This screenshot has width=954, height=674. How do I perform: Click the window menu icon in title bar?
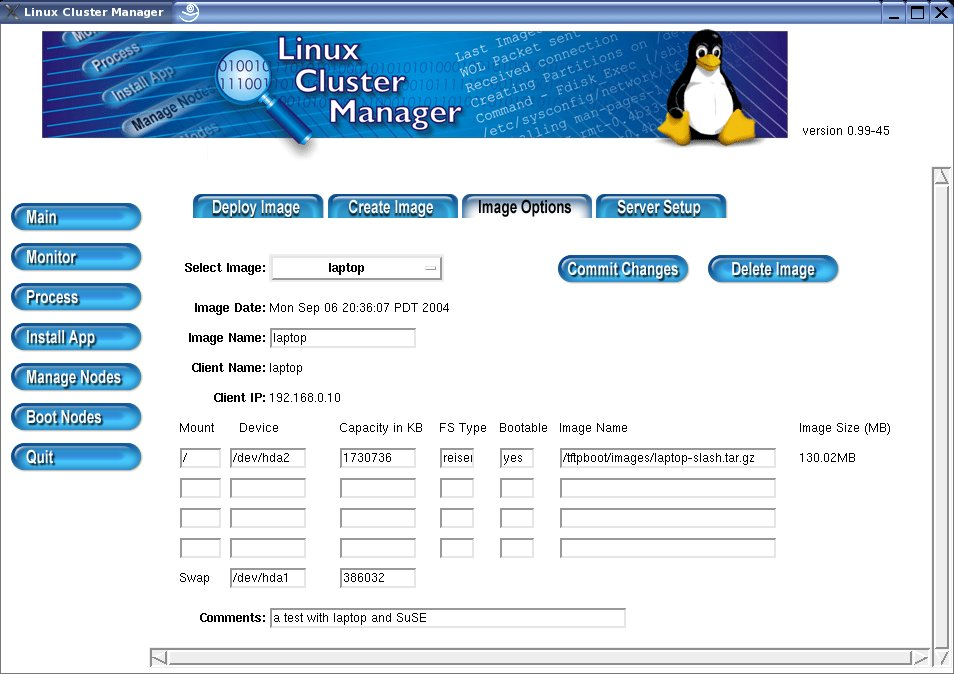click(x=11, y=12)
